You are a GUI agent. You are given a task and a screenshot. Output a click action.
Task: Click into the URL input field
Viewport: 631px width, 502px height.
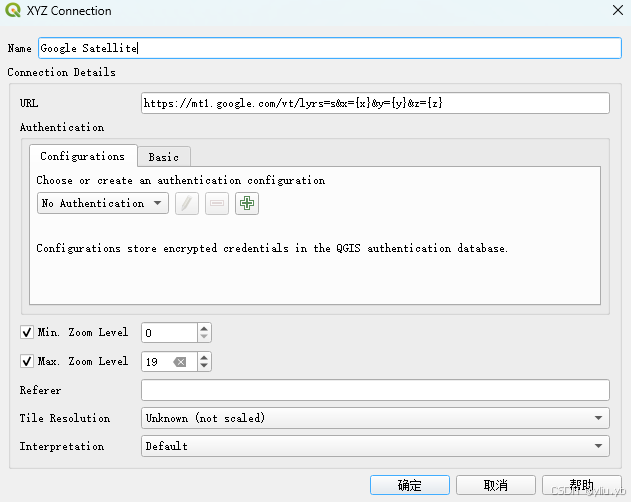375,103
